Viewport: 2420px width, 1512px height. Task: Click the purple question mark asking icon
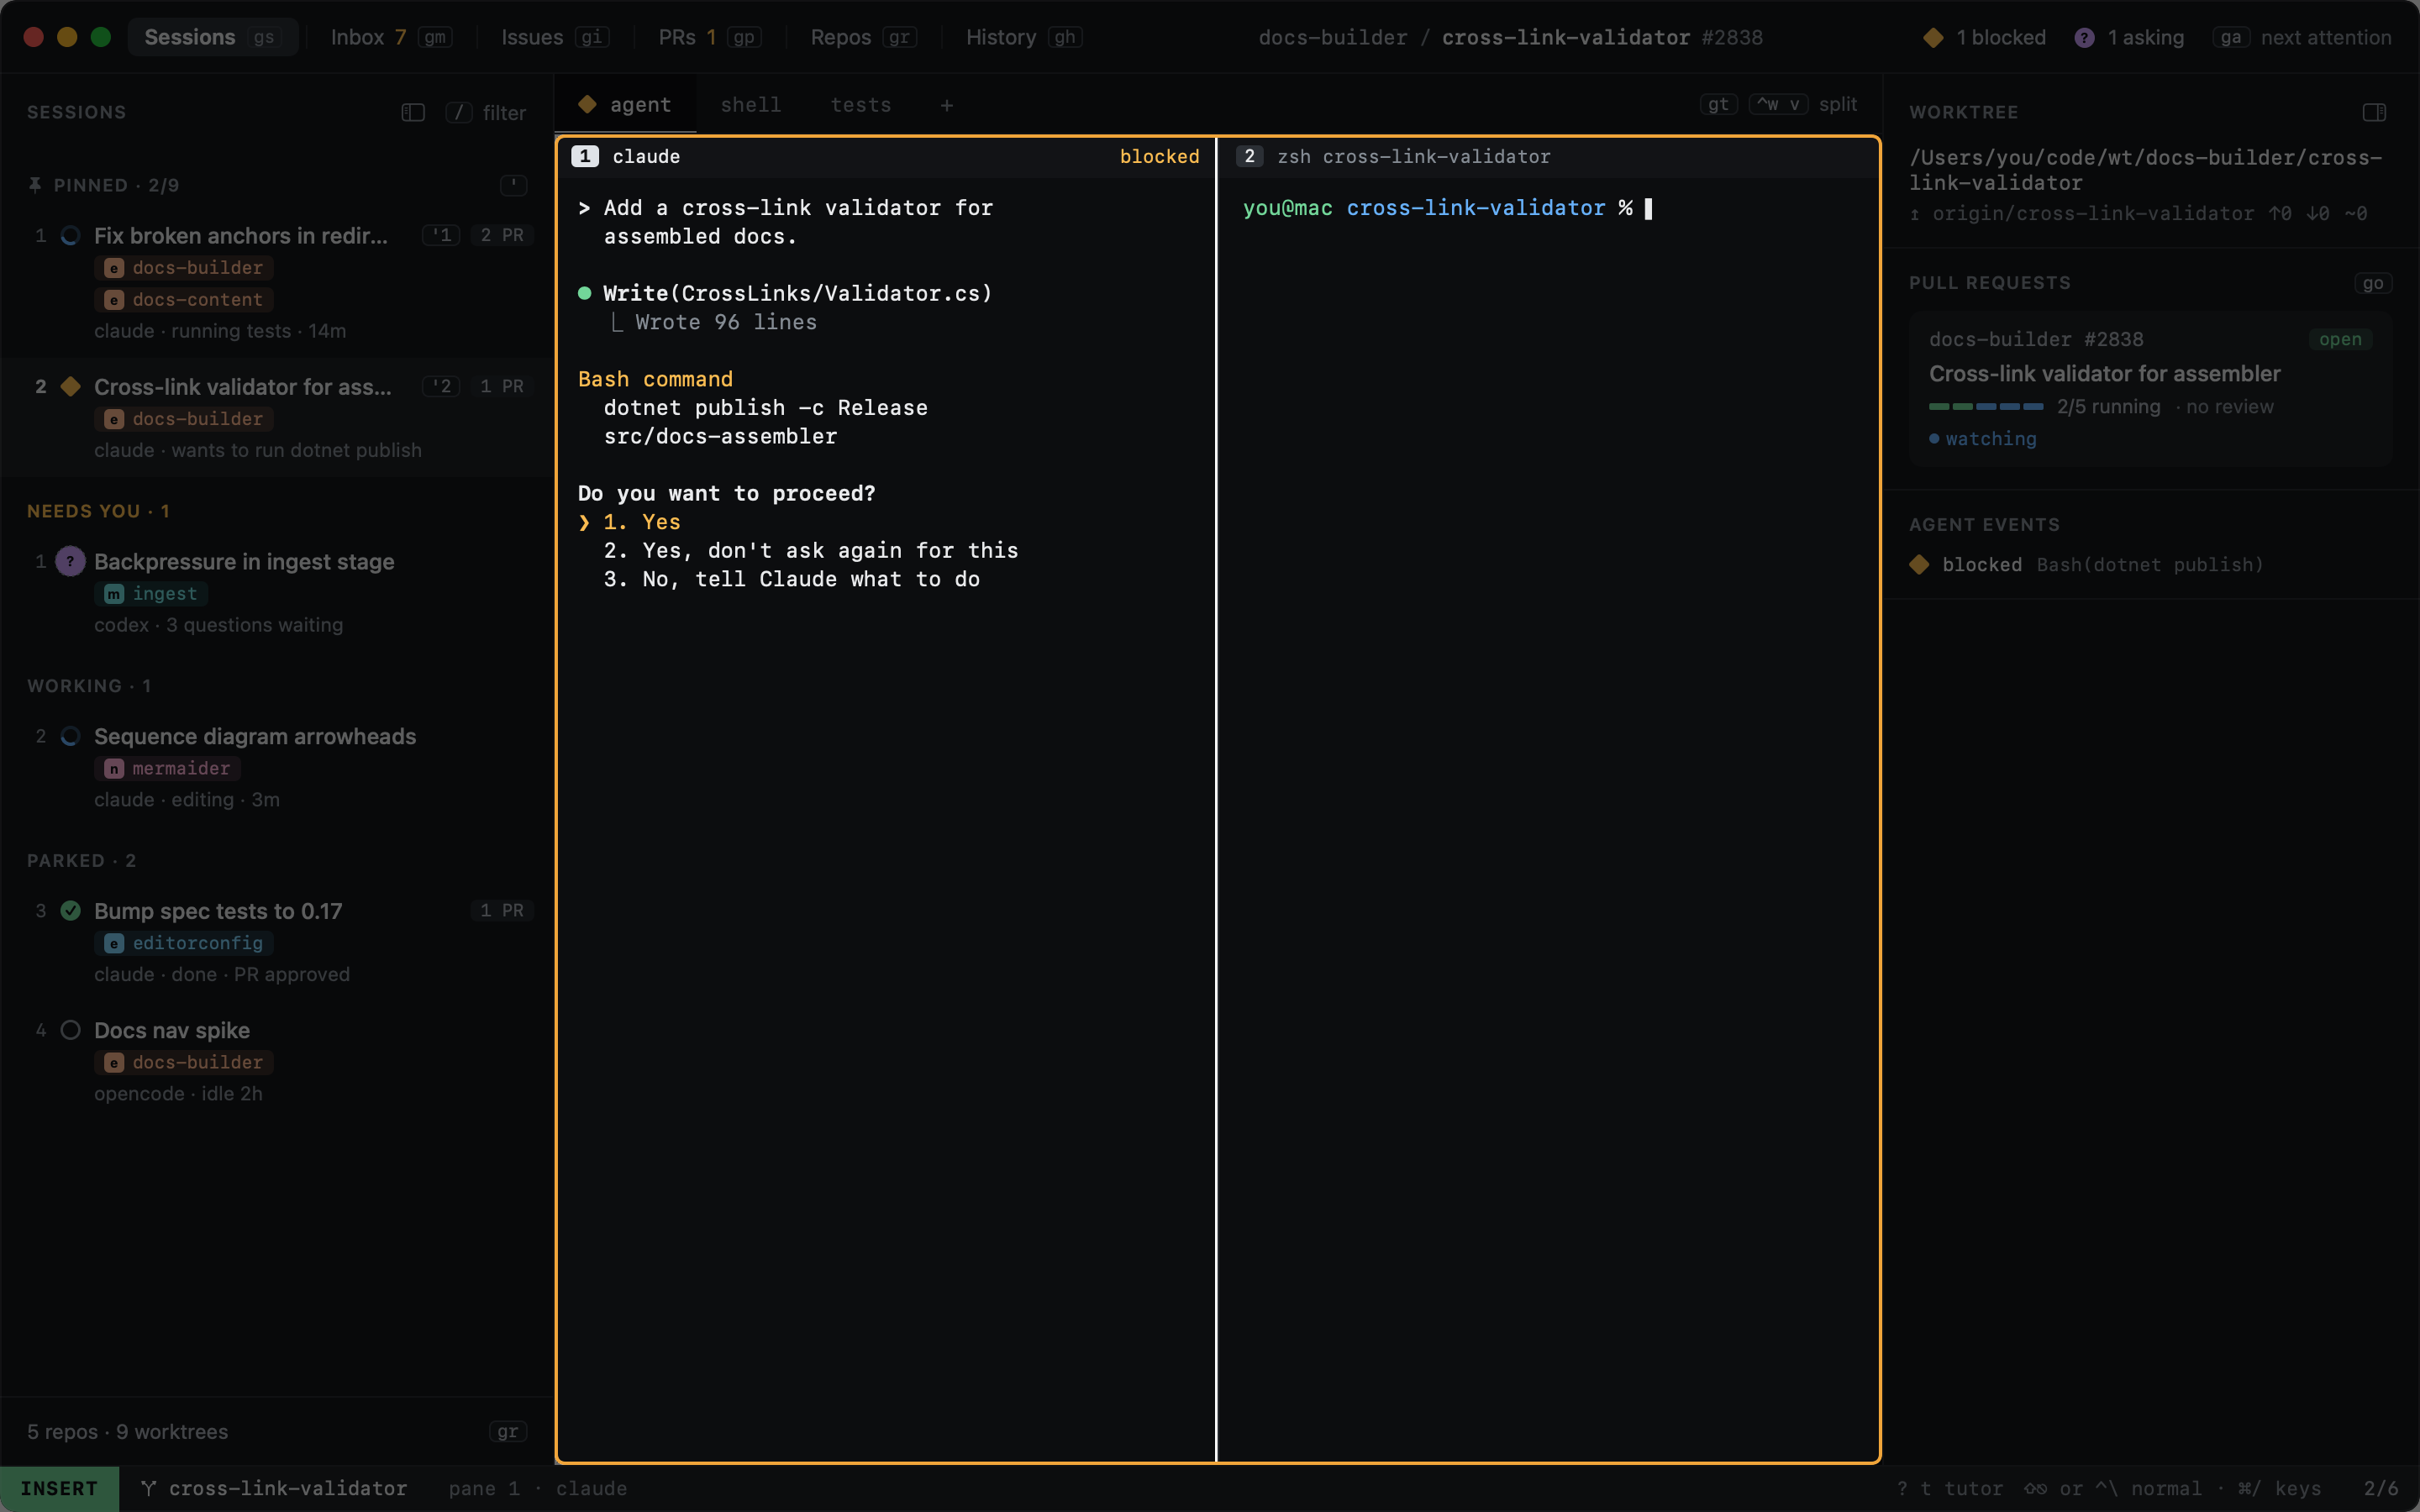click(x=2084, y=37)
